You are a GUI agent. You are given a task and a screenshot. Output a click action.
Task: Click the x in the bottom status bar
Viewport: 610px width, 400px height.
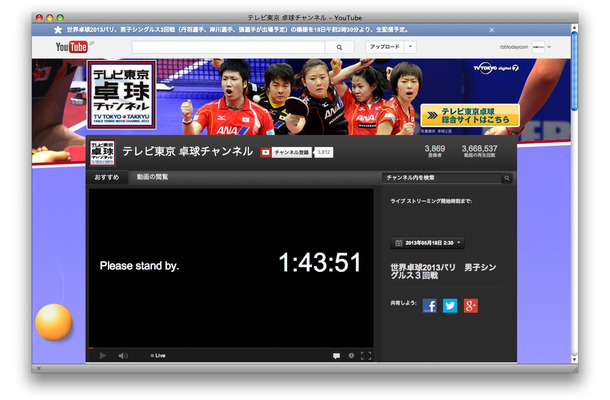pos(39,368)
